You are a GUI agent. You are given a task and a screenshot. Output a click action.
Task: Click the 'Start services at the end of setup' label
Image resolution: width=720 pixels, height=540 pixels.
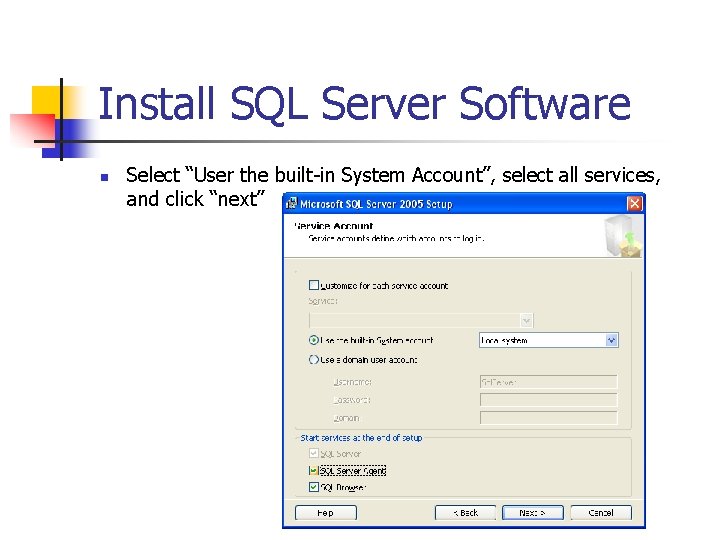(361, 438)
